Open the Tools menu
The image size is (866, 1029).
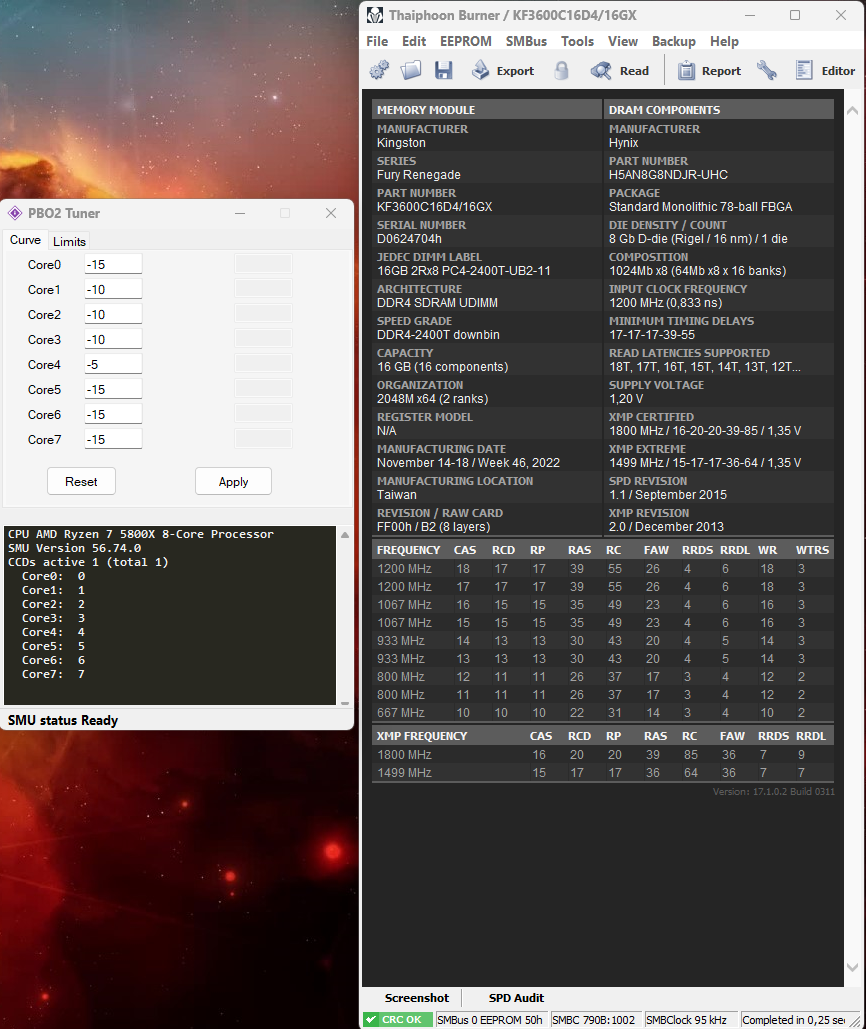click(x=577, y=41)
